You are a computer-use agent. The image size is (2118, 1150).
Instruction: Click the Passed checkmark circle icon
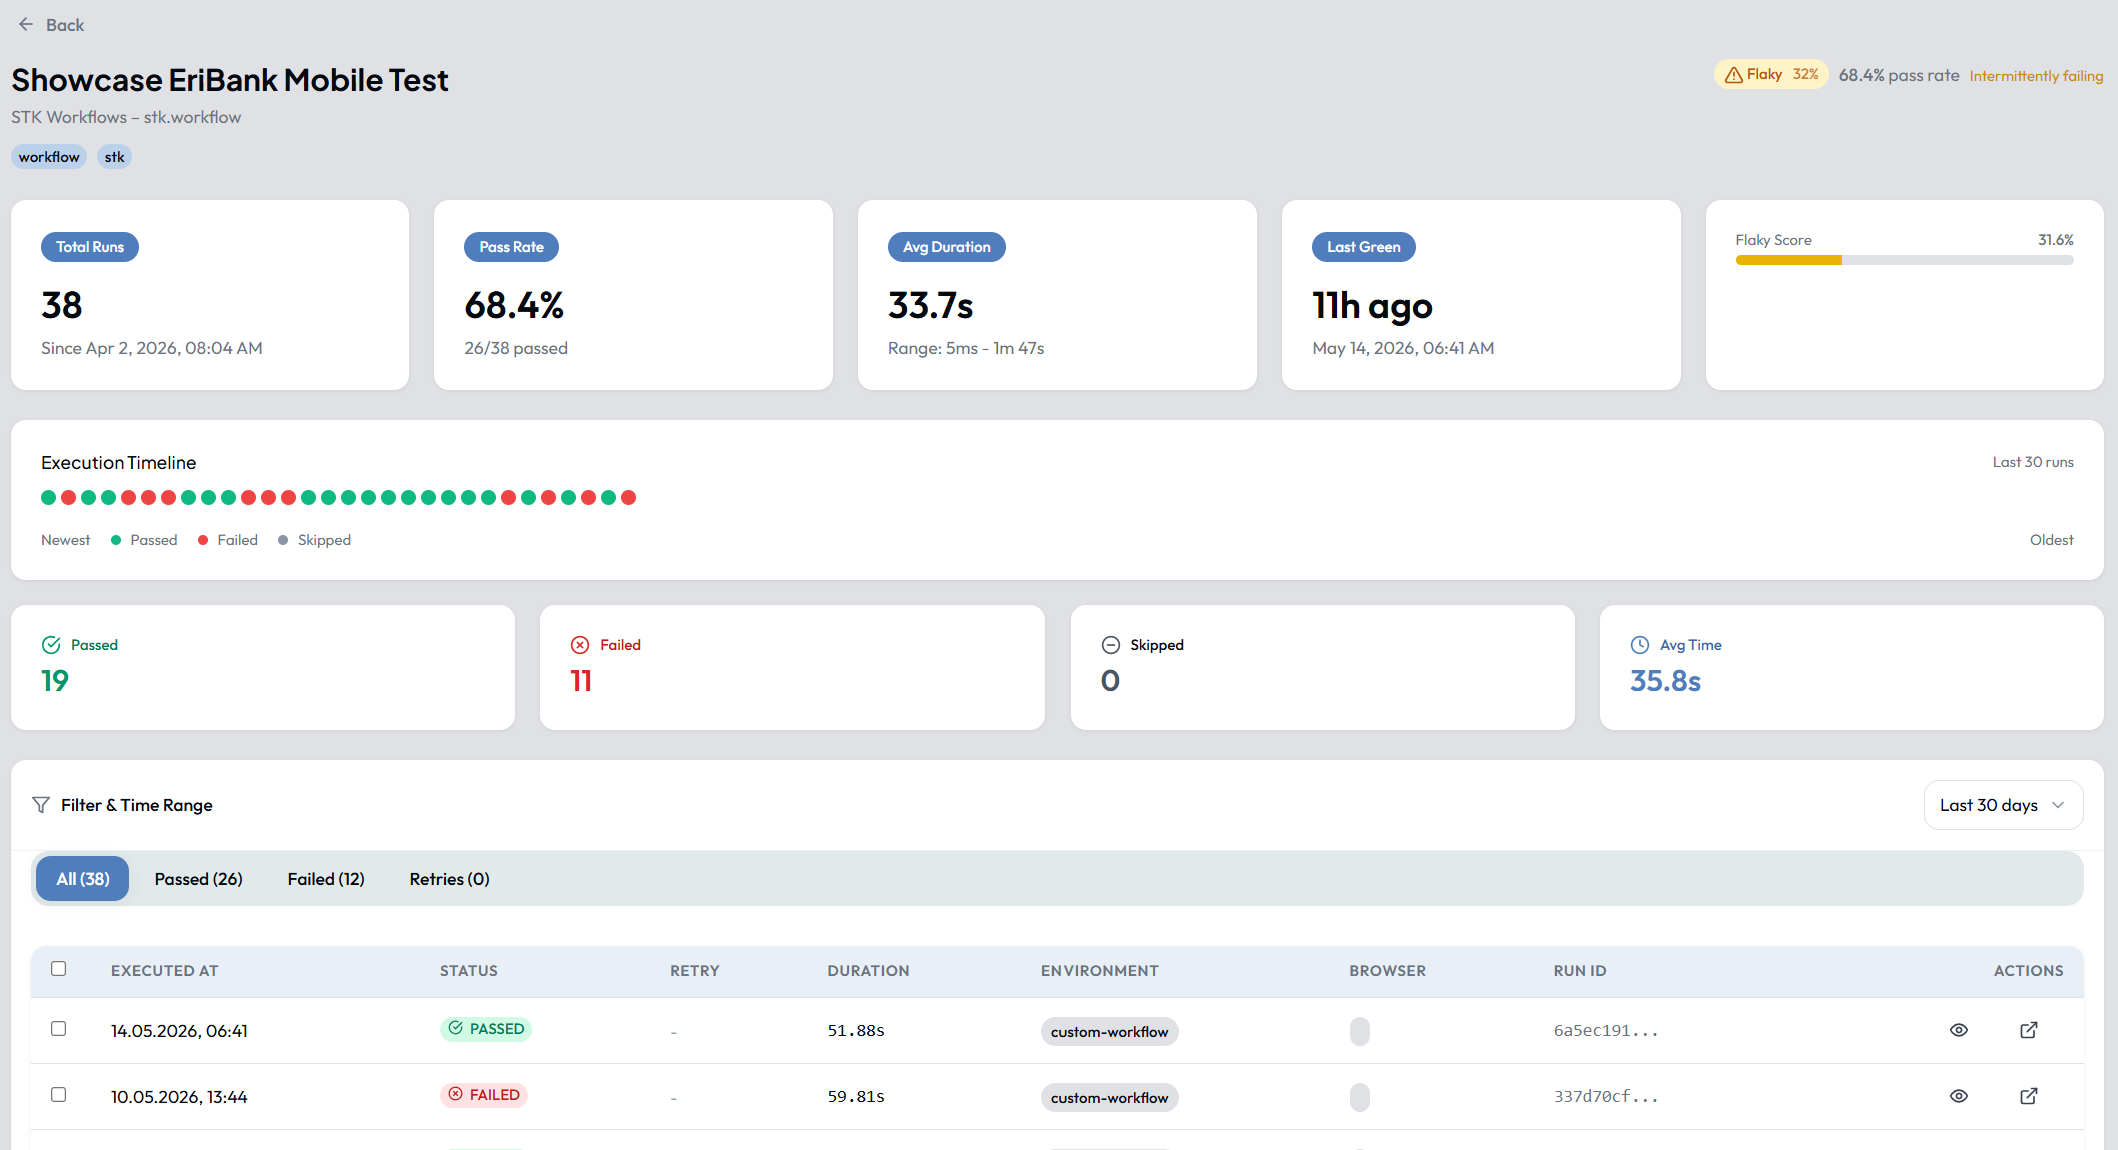click(x=51, y=645)
